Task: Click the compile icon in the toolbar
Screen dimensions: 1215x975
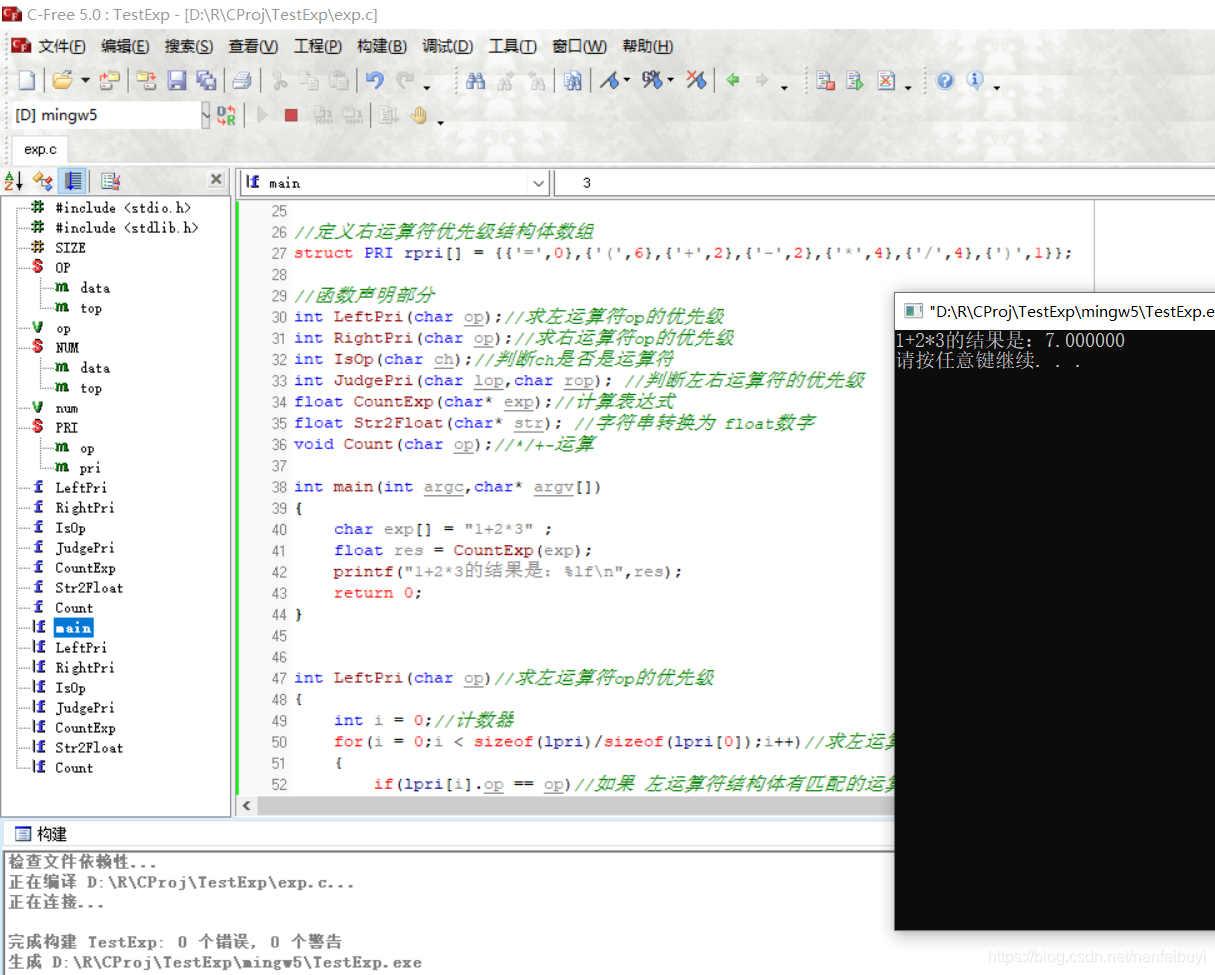Action: (826, 81)
